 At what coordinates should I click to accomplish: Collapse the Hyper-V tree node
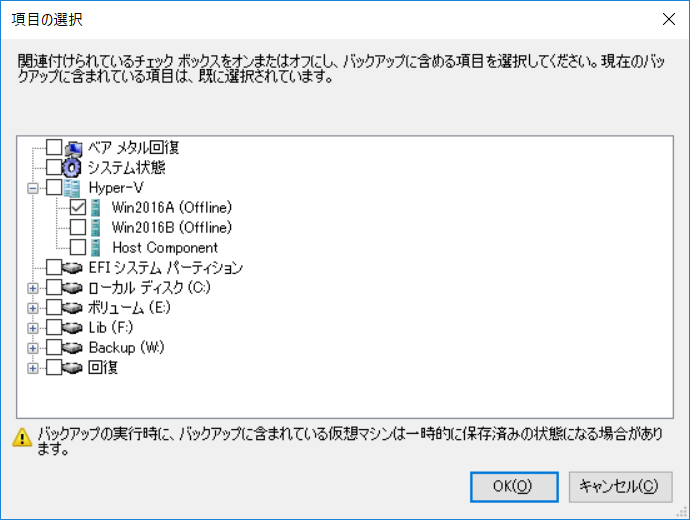click(x=33, y=188)
